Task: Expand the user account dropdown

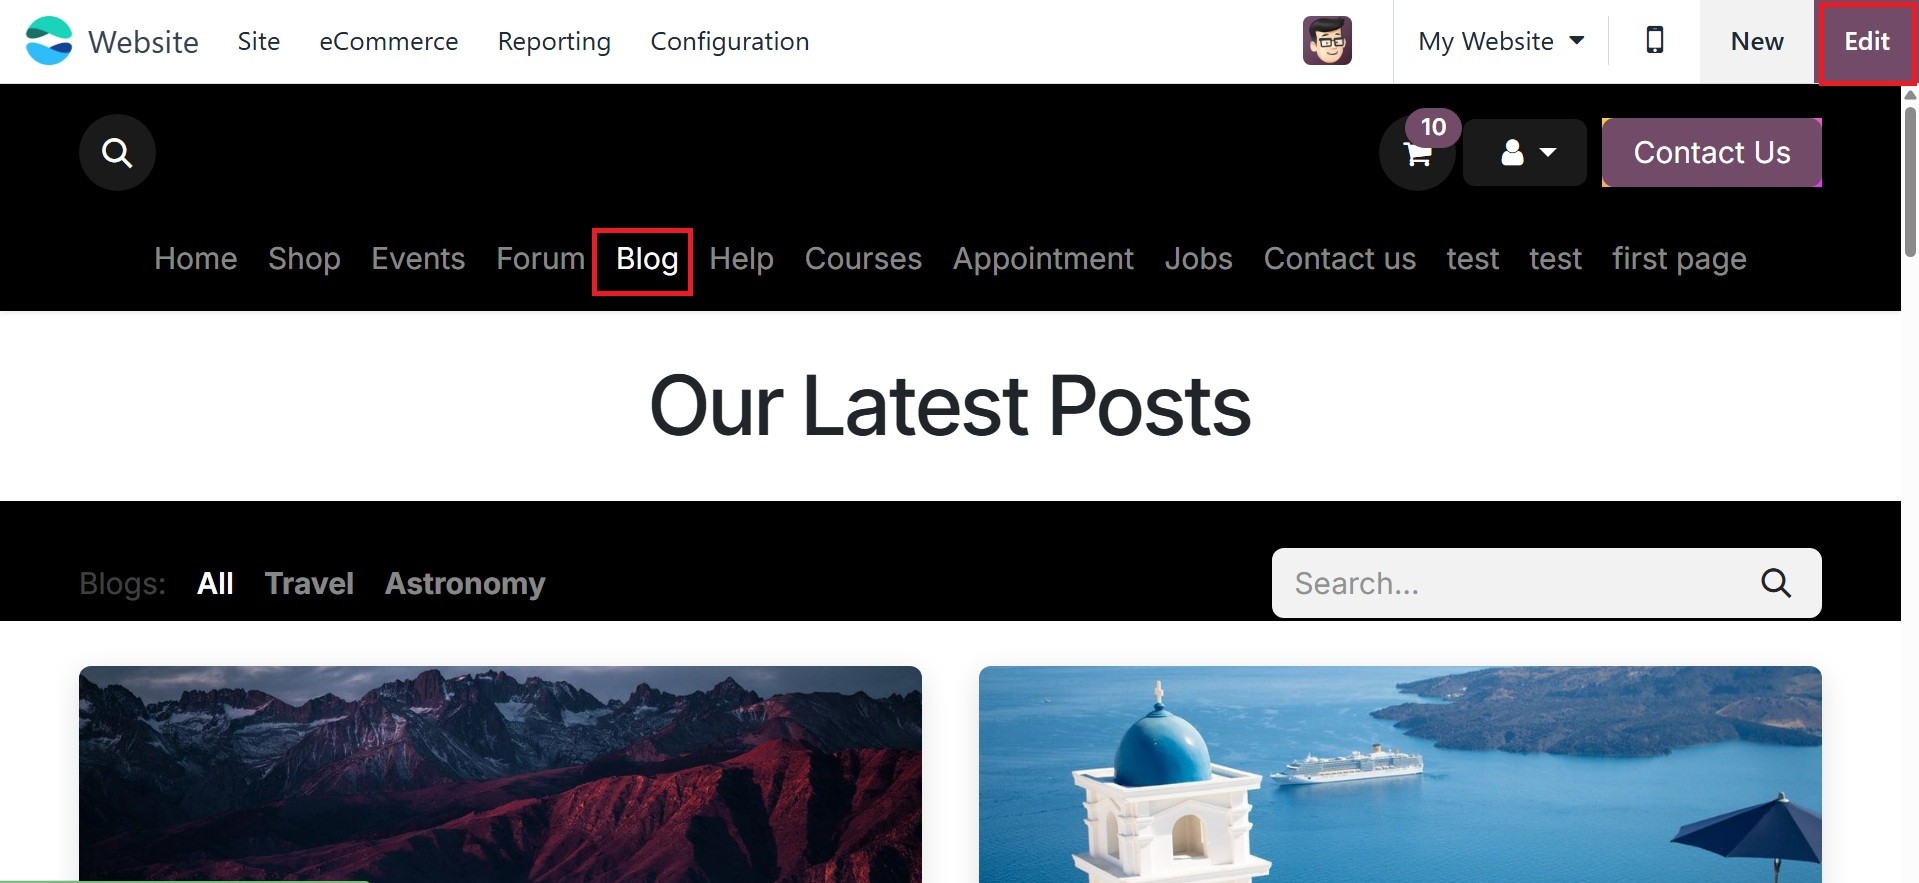Action: tap(1525, 153)
